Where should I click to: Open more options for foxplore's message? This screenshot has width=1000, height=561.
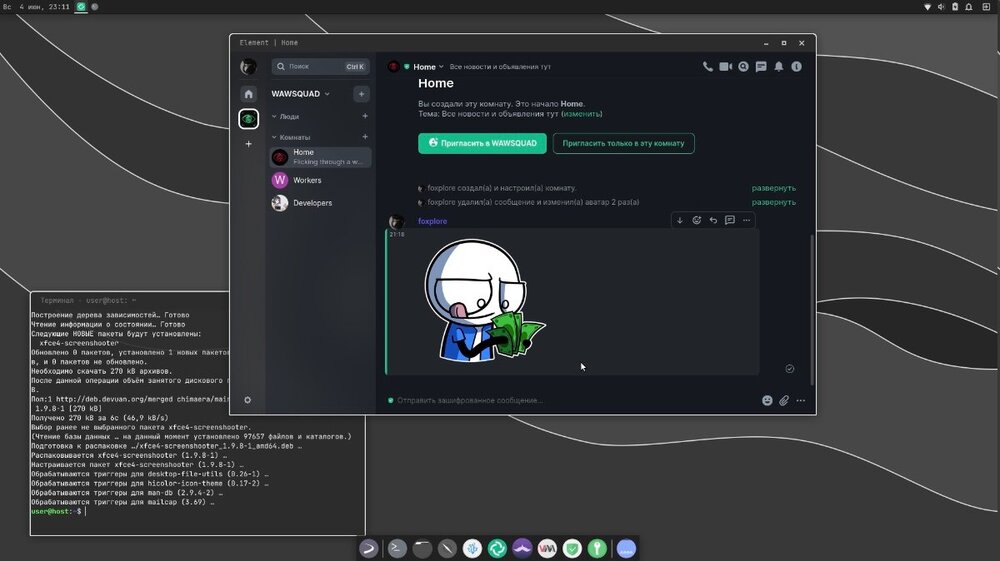click(746, 221)
